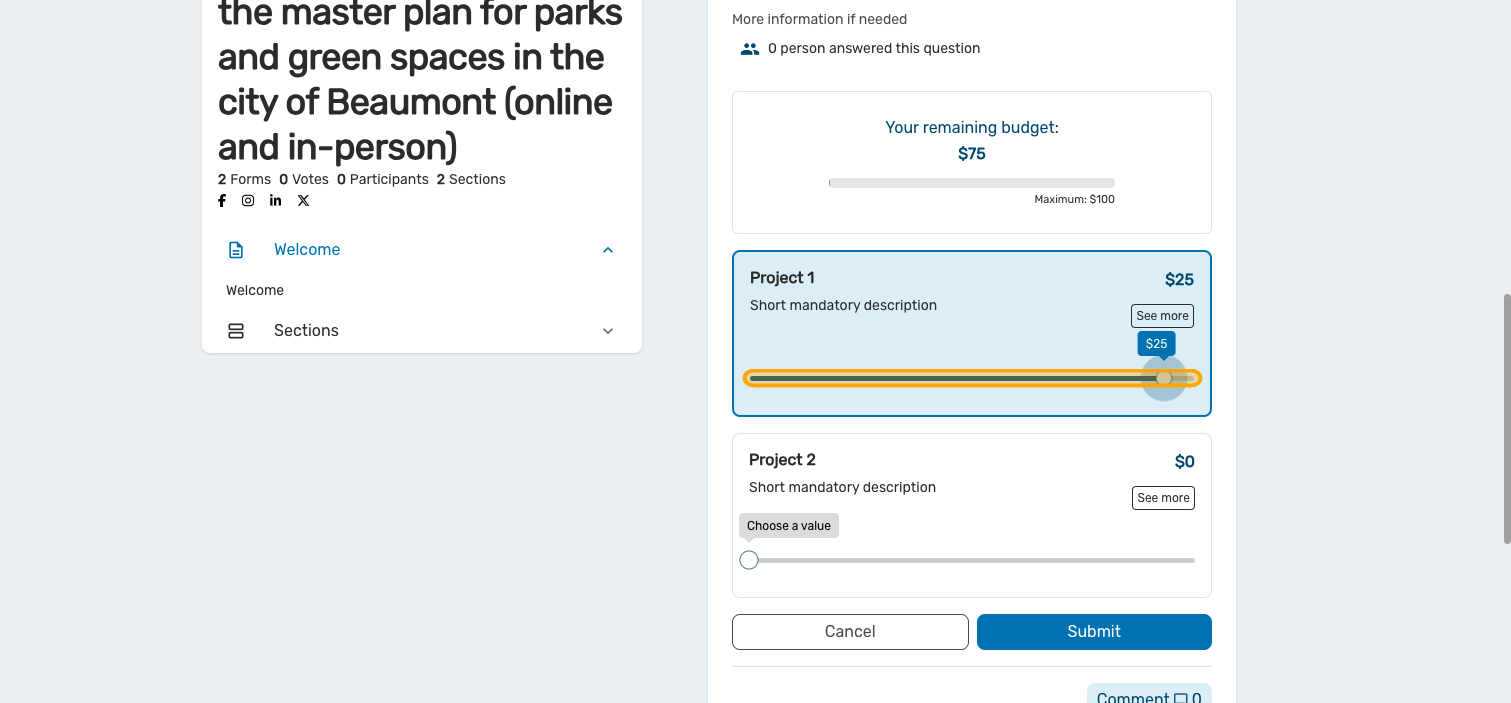Click See more for Project 1
This screenshot has width=1511, height=703.
coord(1162,316)
